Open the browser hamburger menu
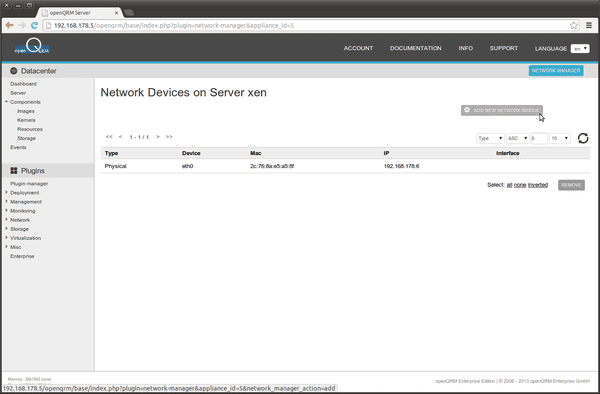The image size is (600, 394). 589,25
